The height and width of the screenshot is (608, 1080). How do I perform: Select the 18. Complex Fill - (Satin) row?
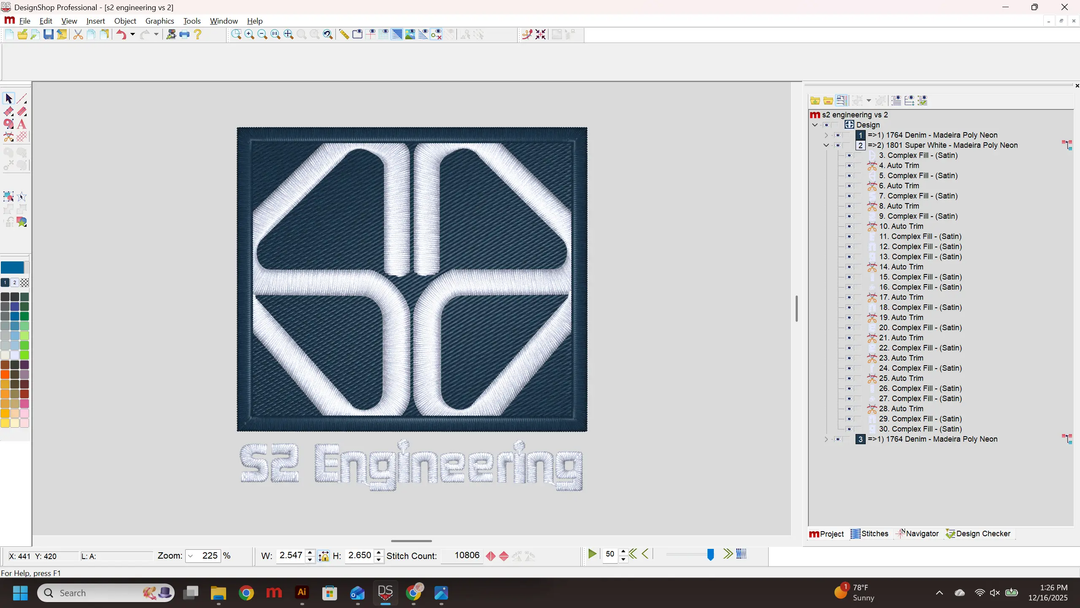tap(920, 307)
